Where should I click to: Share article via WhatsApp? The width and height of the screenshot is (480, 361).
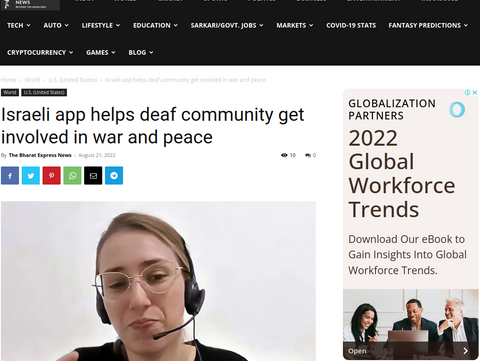point(72,176)
